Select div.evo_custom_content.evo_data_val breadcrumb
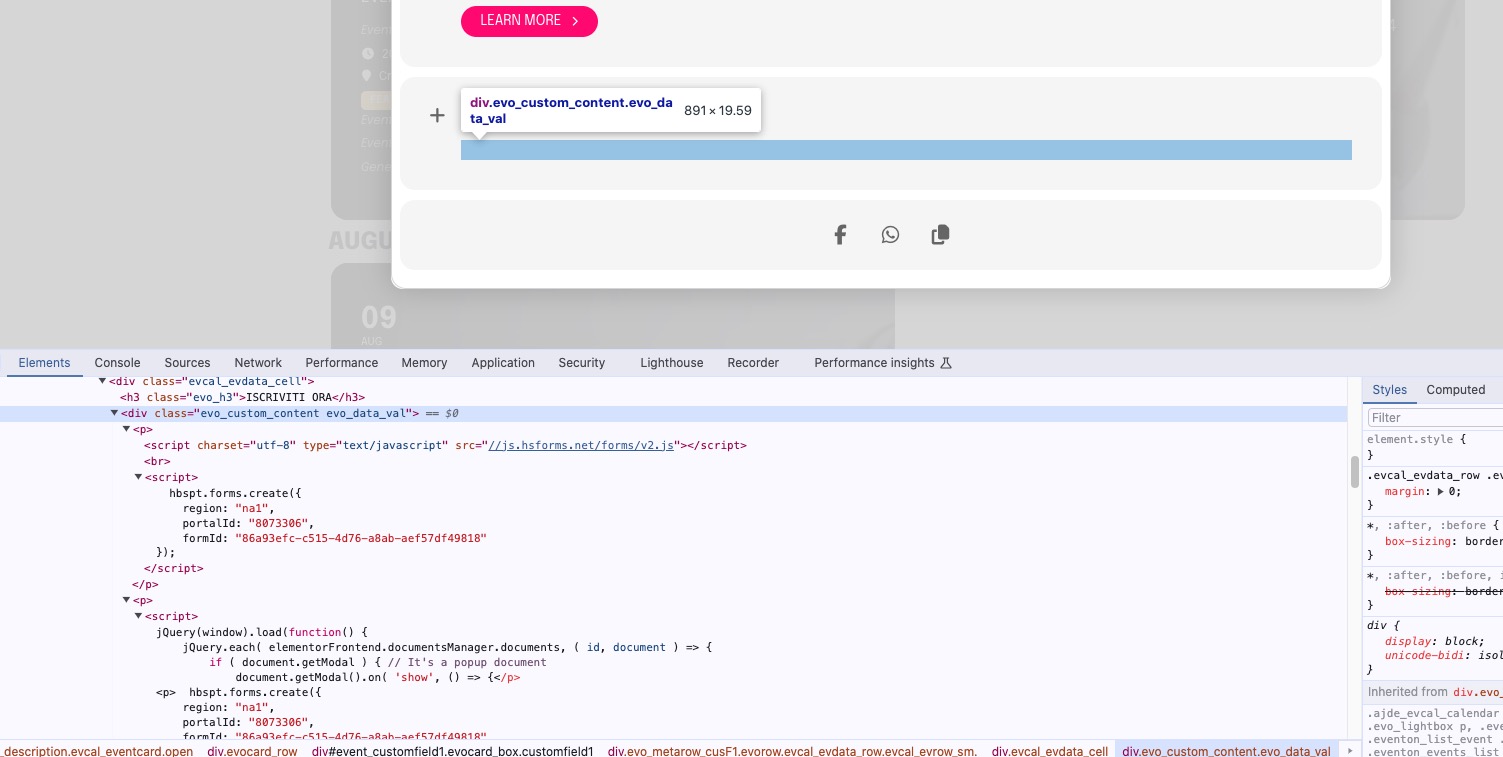 point(1226,751)
